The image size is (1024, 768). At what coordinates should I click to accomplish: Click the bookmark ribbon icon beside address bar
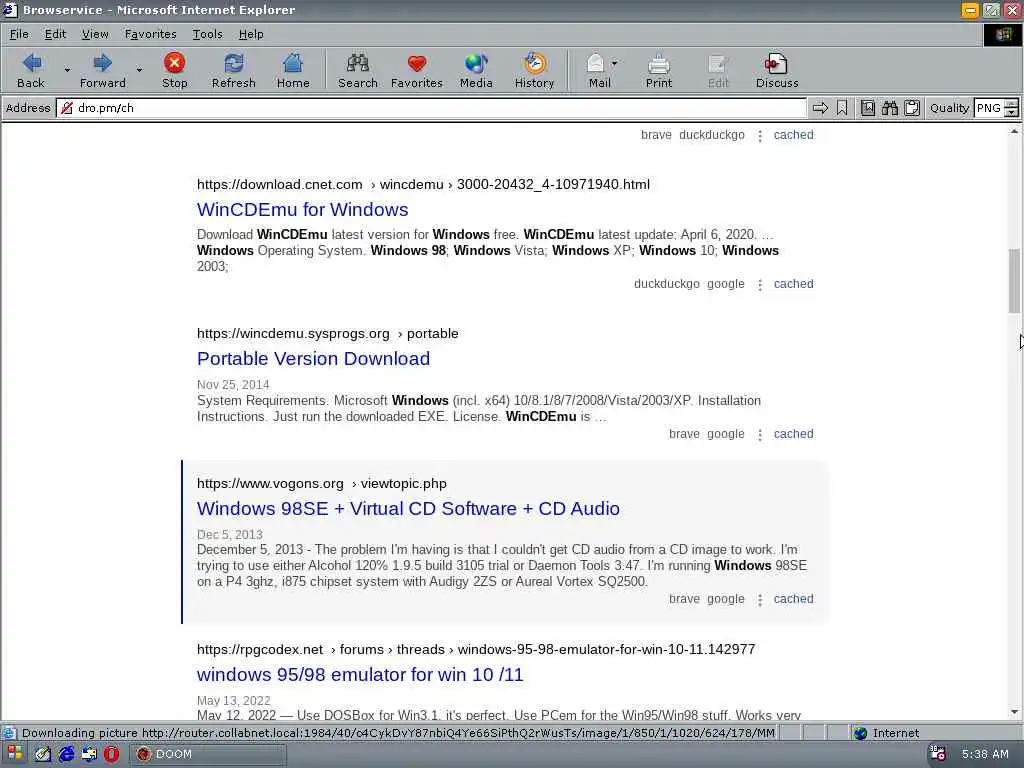(x=842, y=108)
